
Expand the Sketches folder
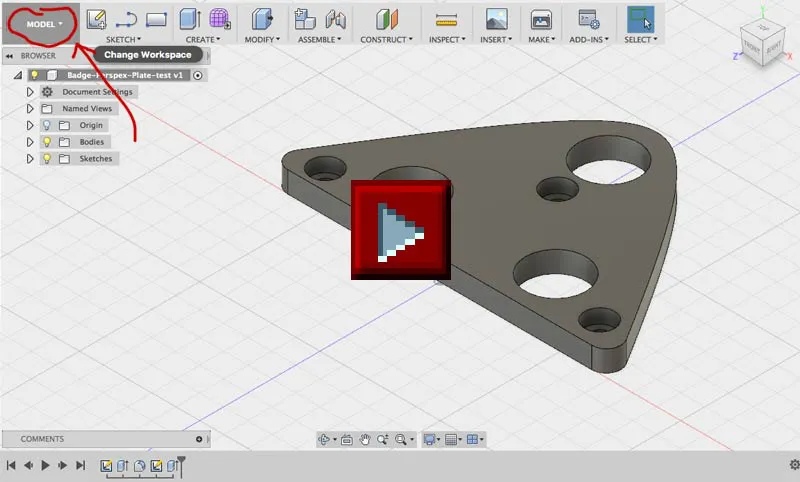click(x=30, y=159)
